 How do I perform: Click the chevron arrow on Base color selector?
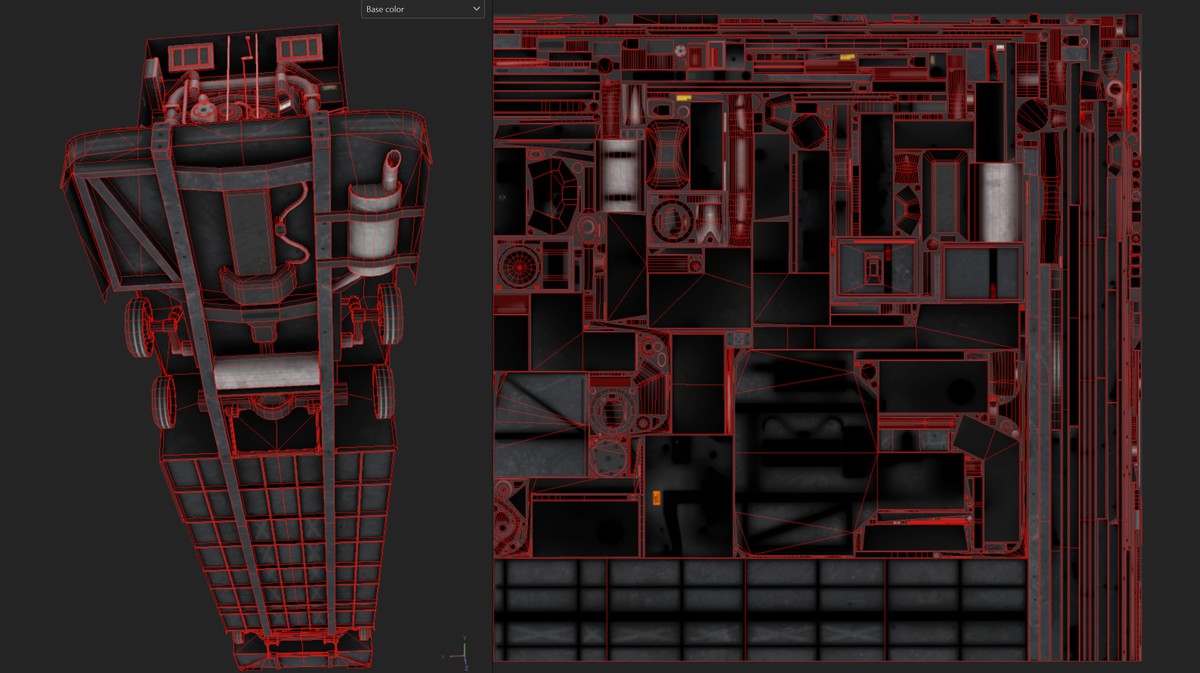point(476,9)
